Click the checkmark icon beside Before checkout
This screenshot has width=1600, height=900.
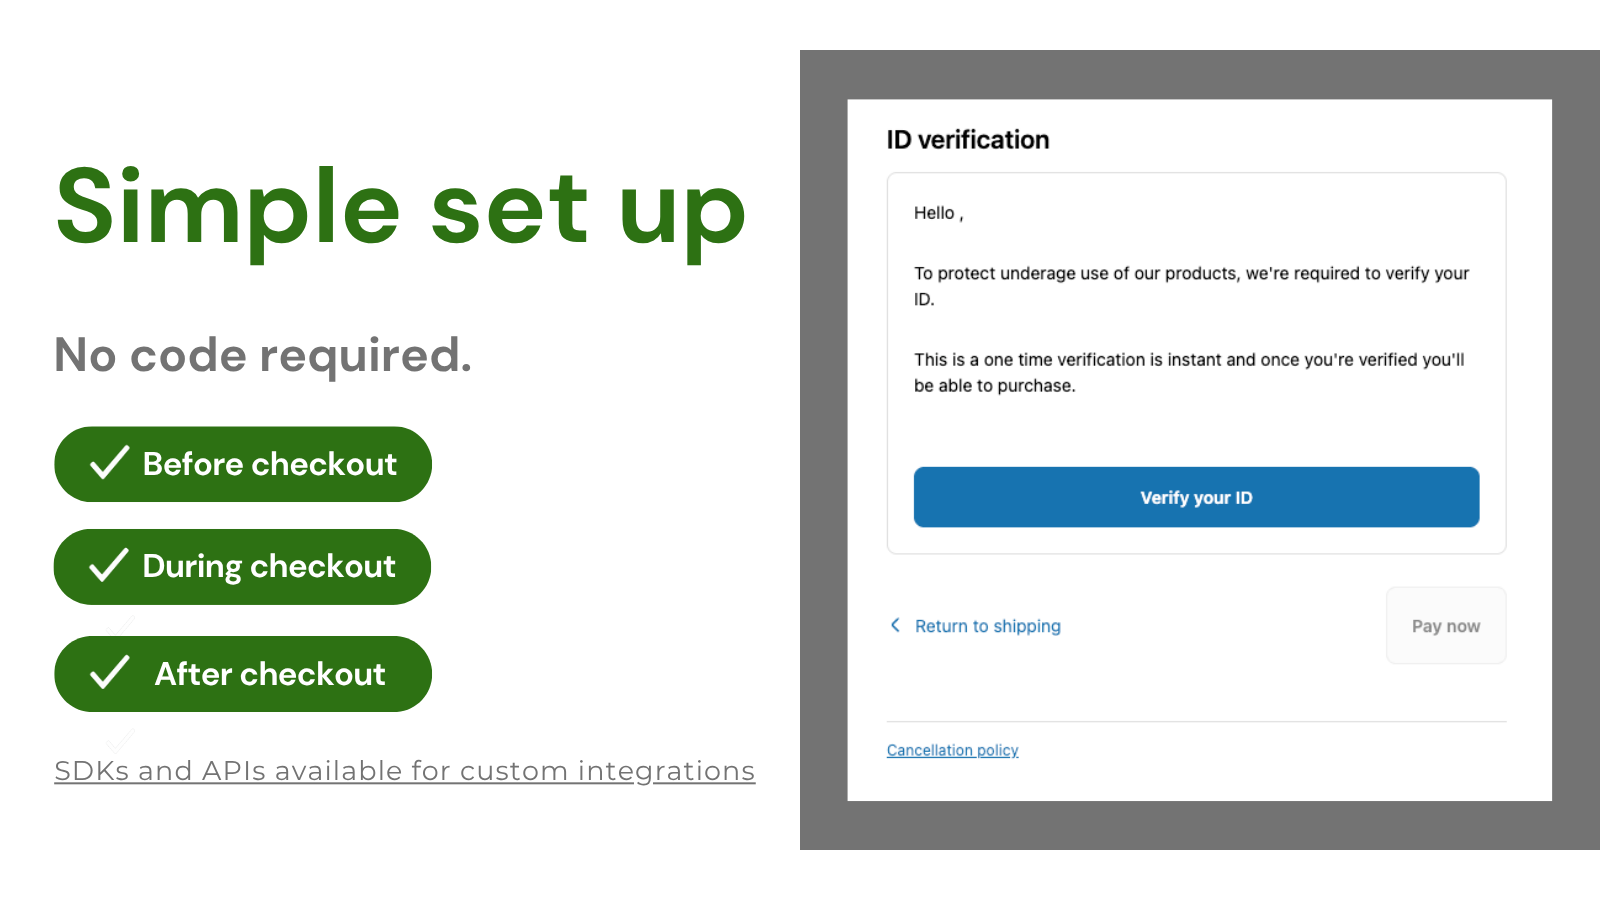point(109,463)
